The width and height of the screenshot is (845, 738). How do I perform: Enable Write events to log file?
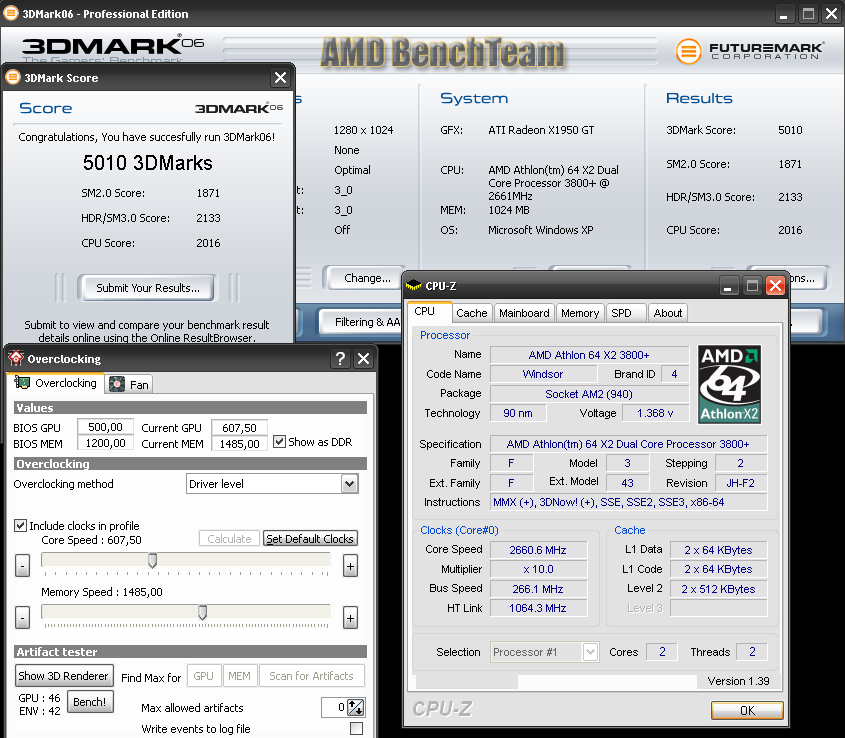point(356,728)
